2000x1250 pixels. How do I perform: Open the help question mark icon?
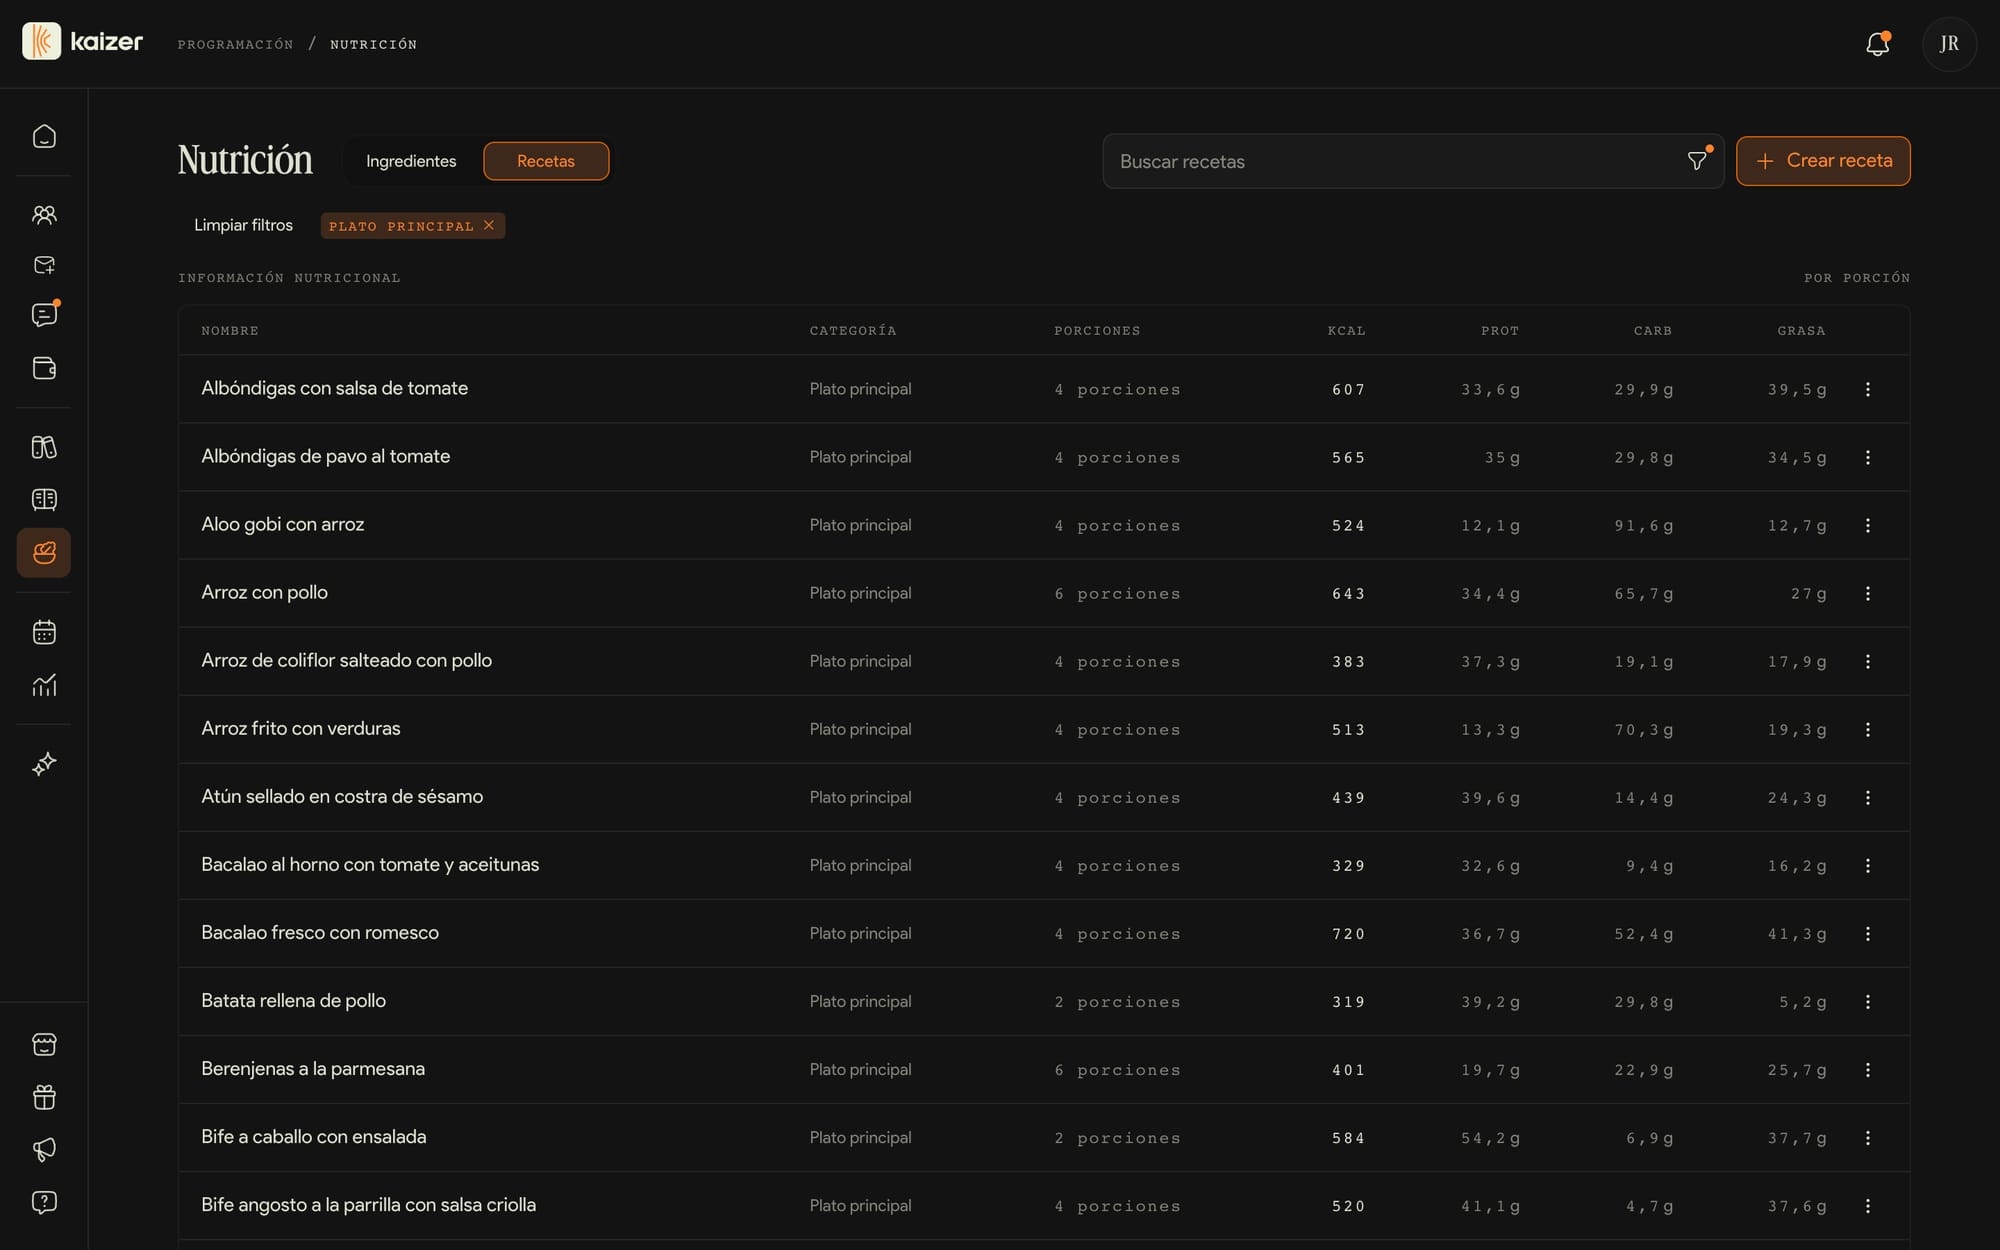click(x=44, y=1202)
